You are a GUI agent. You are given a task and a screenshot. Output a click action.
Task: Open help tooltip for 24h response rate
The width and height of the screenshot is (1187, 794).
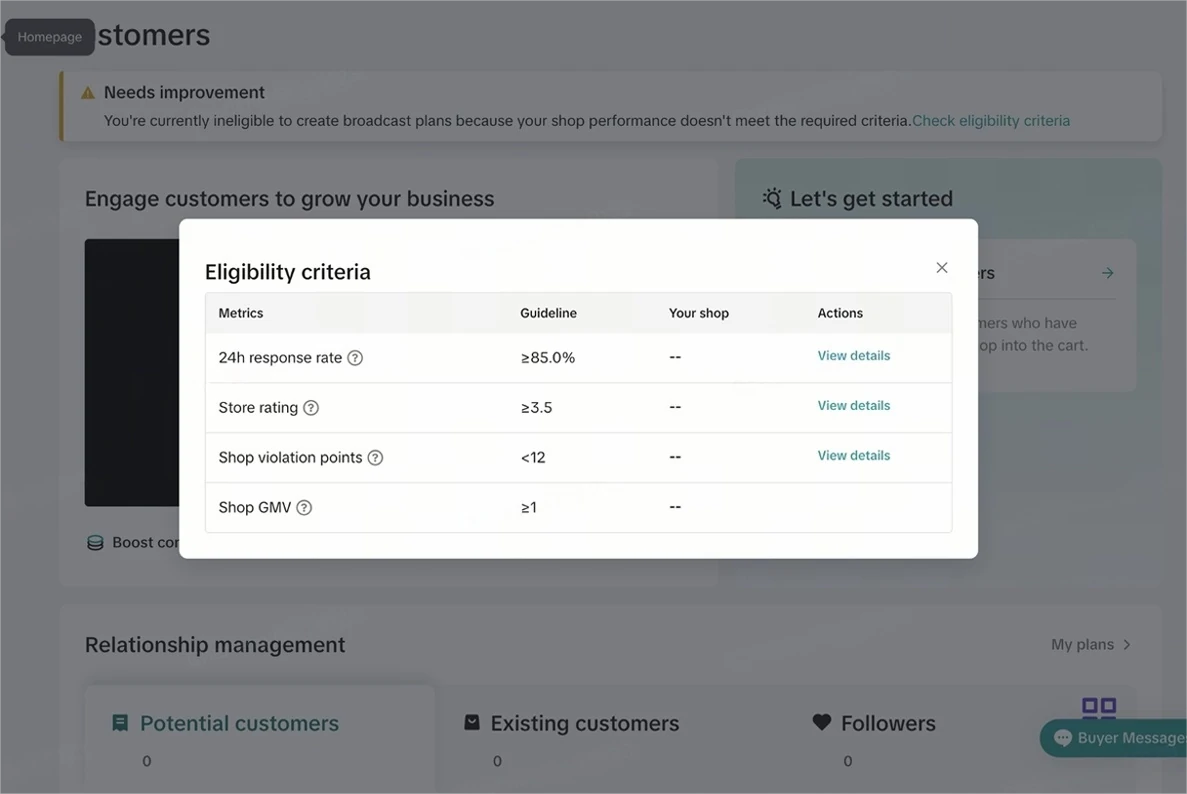pos(357,357)
